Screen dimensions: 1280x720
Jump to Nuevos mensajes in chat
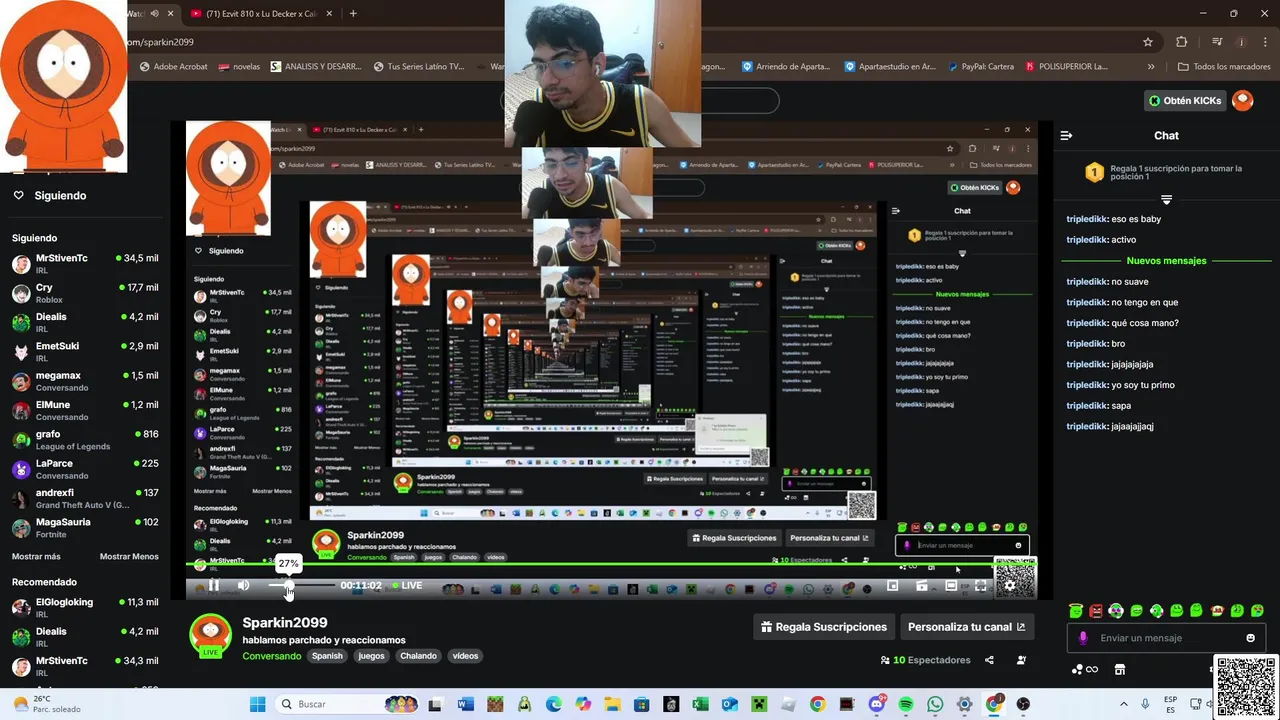coord(1166,261)
